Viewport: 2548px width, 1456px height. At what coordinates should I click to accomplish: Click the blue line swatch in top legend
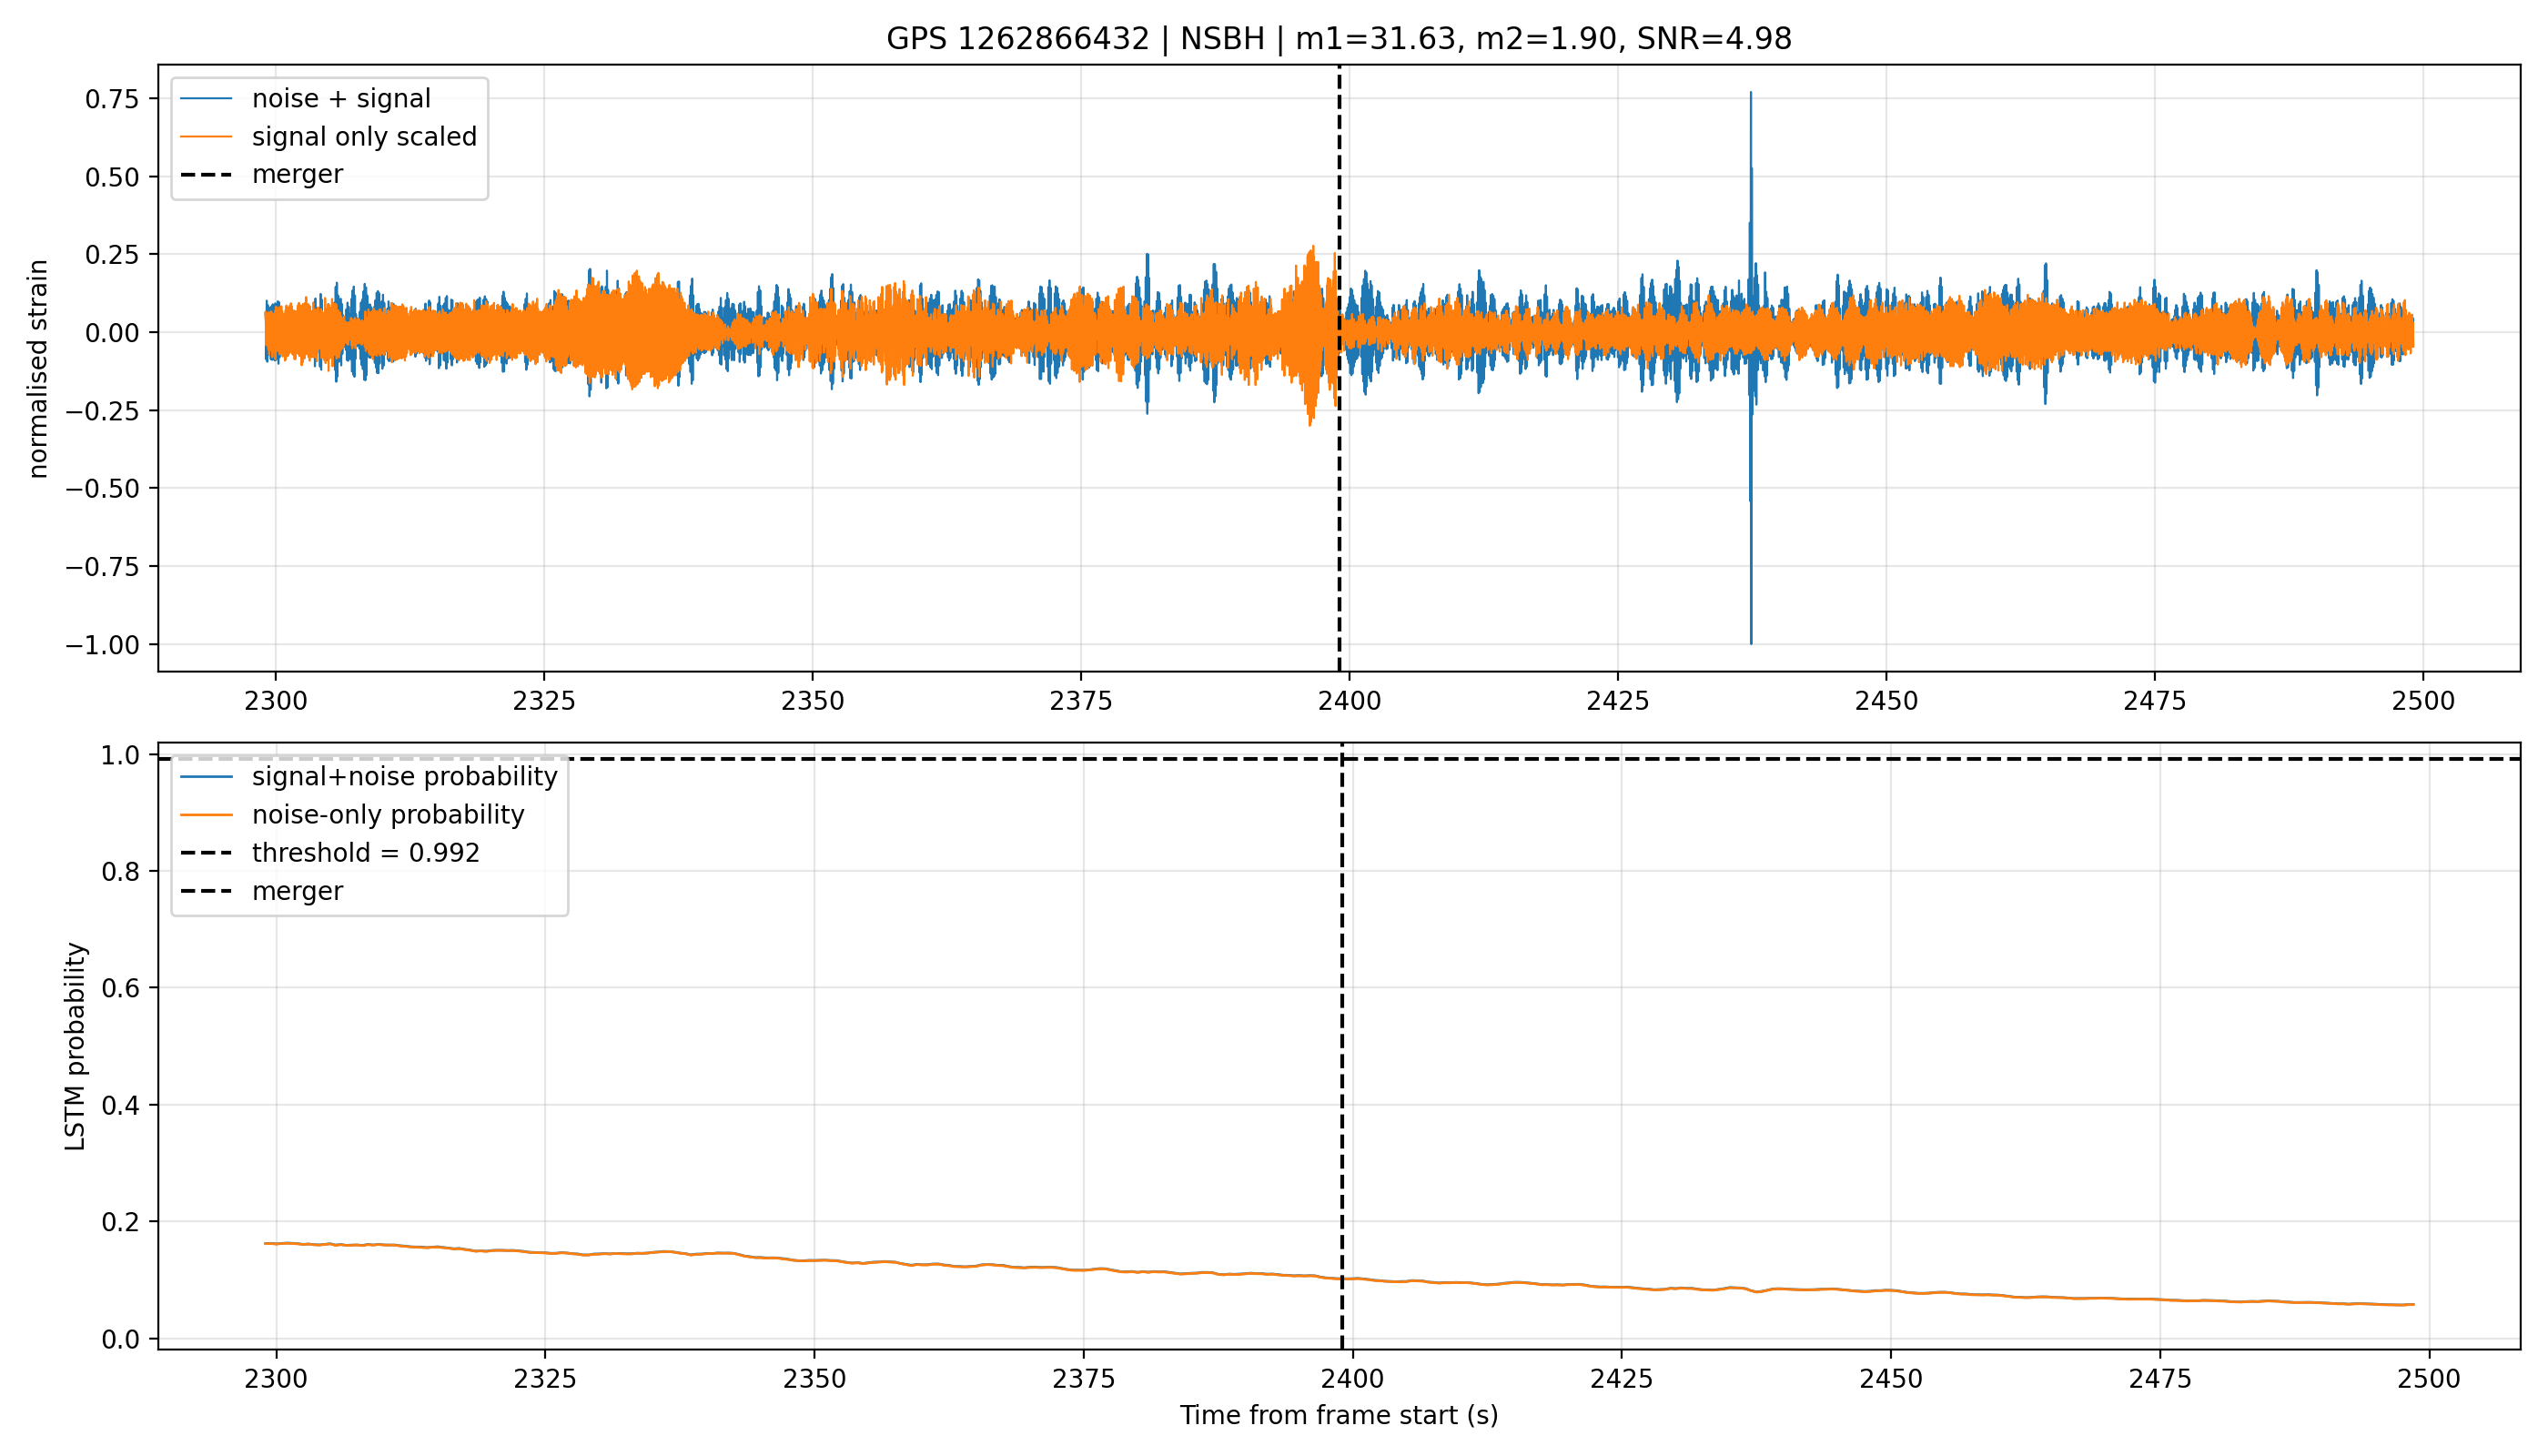coord(206,98)
